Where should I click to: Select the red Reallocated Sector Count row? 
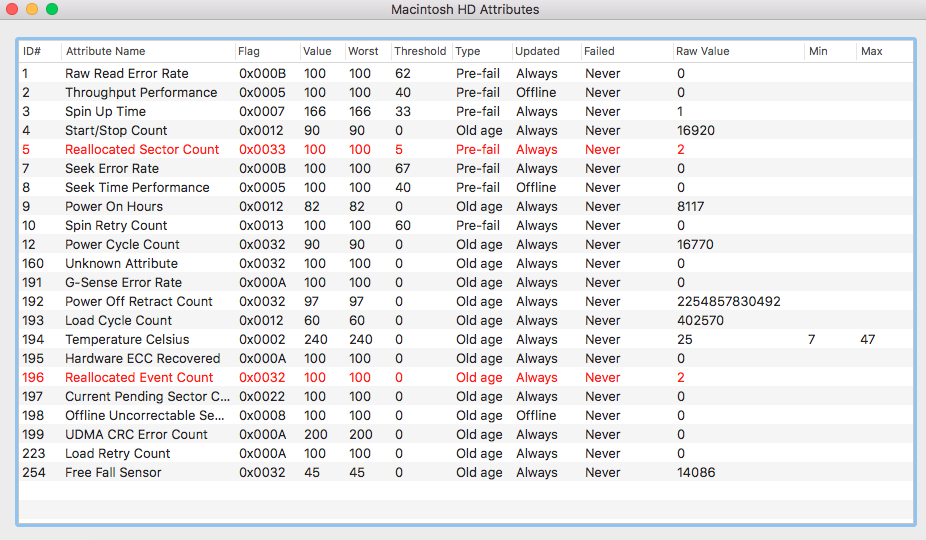coord(467,149)
